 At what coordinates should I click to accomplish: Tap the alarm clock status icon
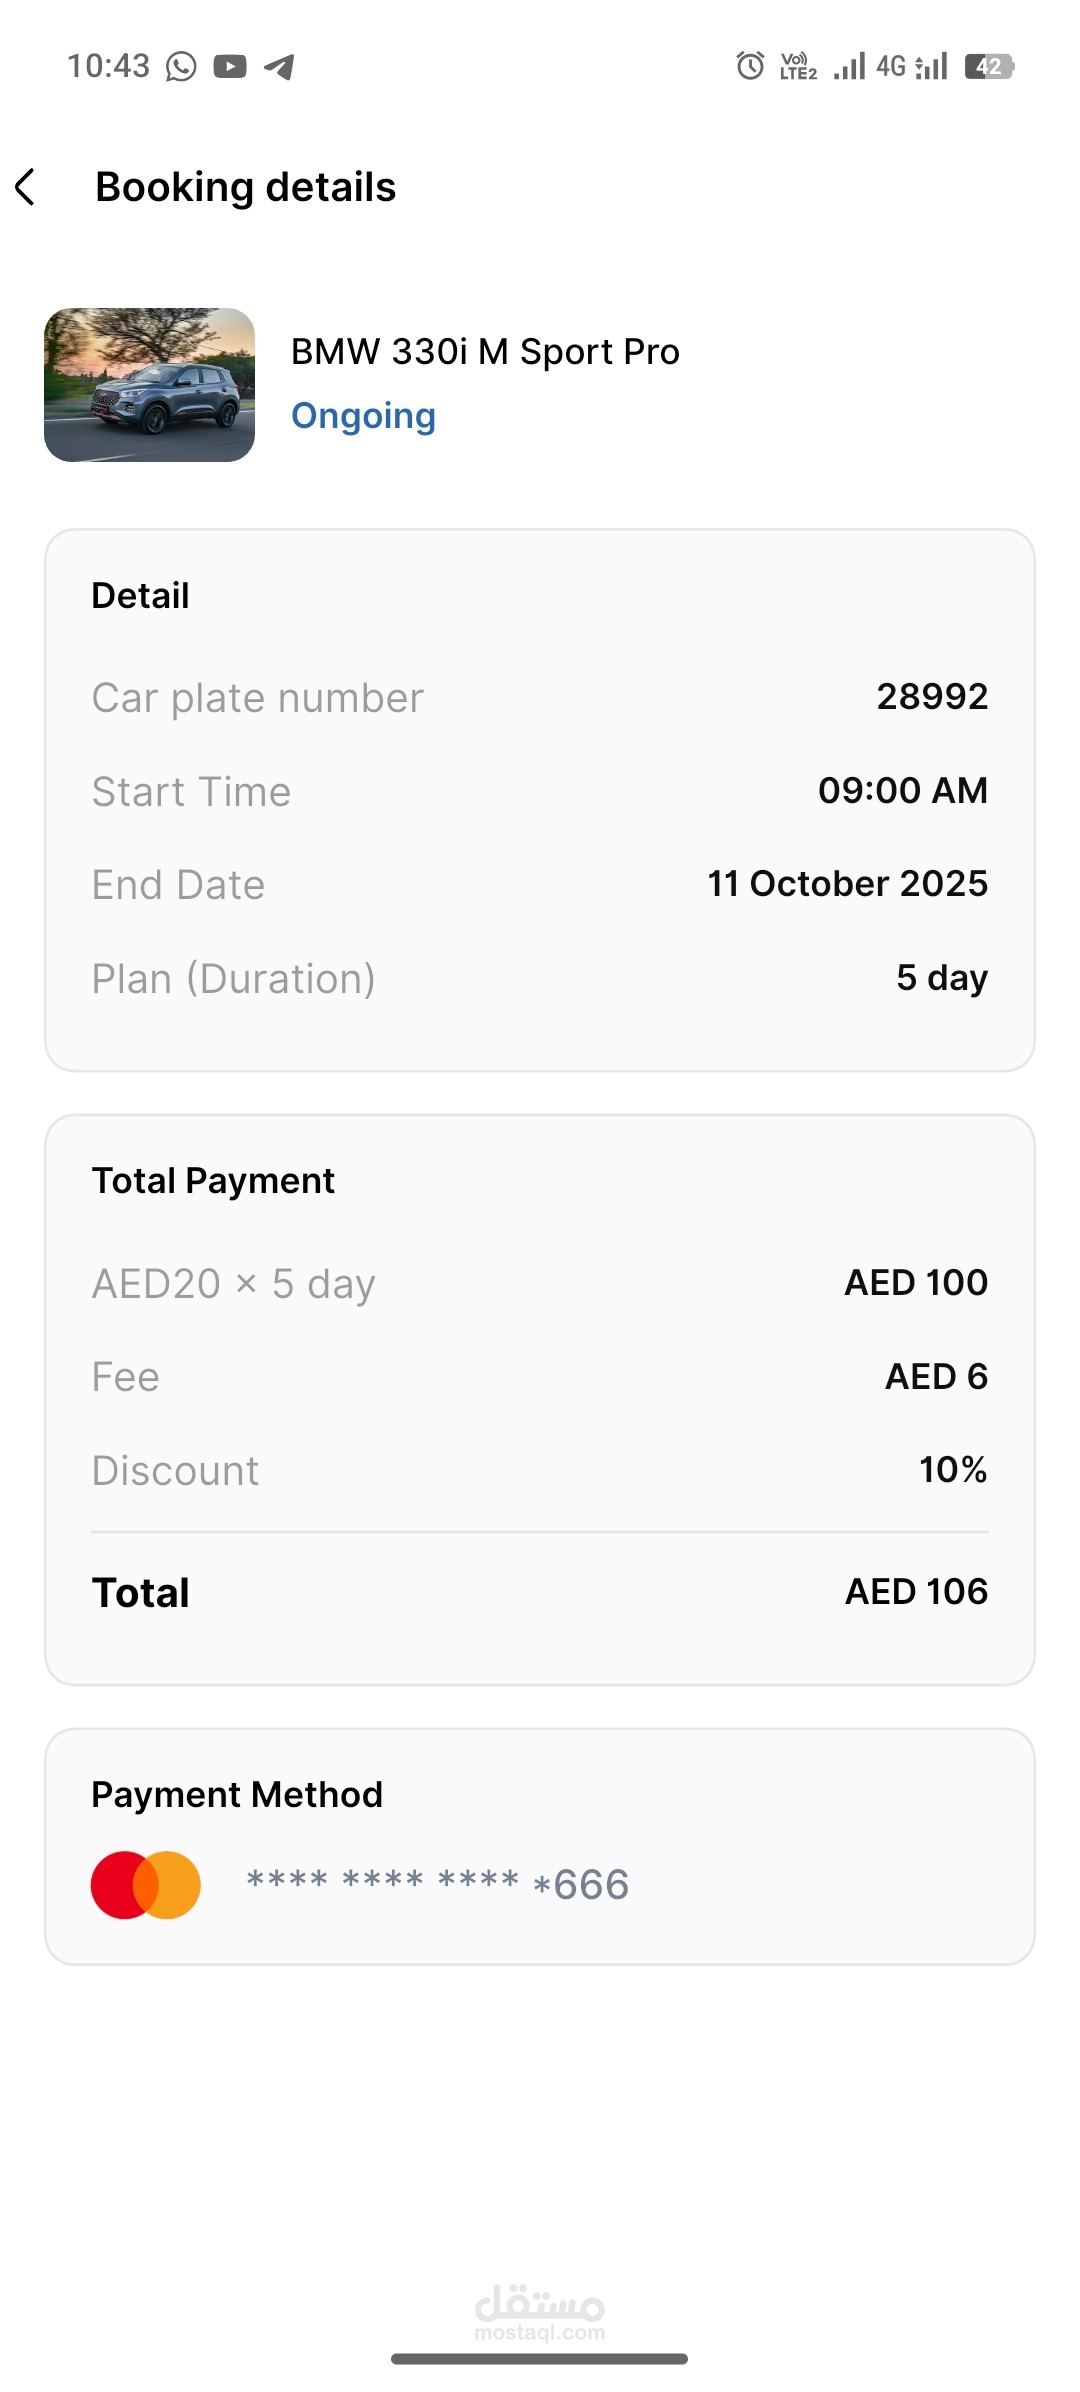tap(750, 66)
